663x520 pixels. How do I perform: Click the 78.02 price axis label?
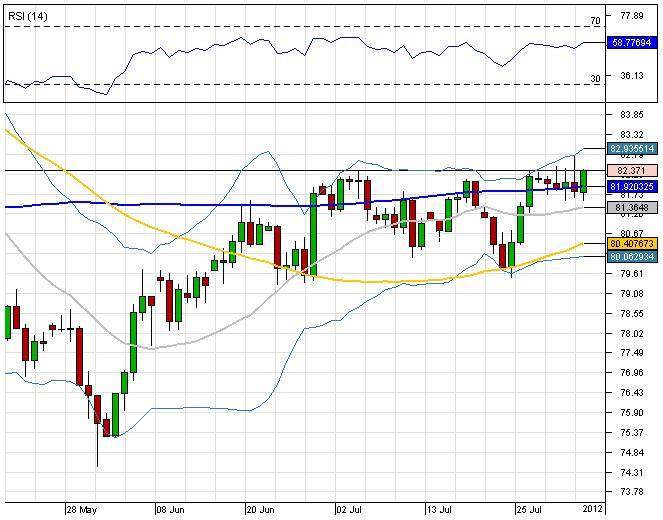[631, 334]
